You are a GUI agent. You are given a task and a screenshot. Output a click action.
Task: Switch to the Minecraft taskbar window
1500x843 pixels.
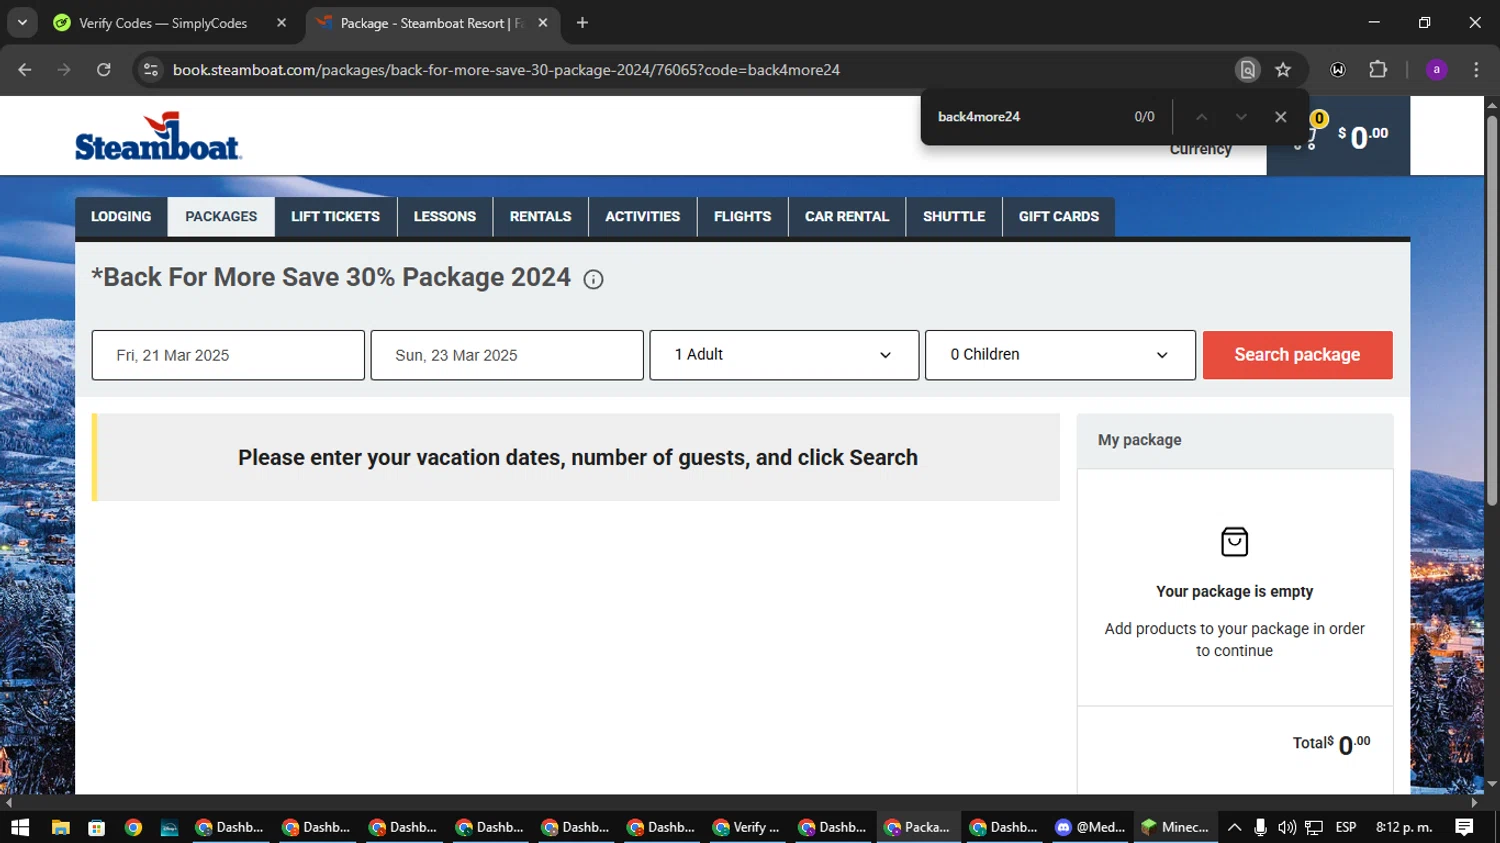click(x=1176, y=827)
